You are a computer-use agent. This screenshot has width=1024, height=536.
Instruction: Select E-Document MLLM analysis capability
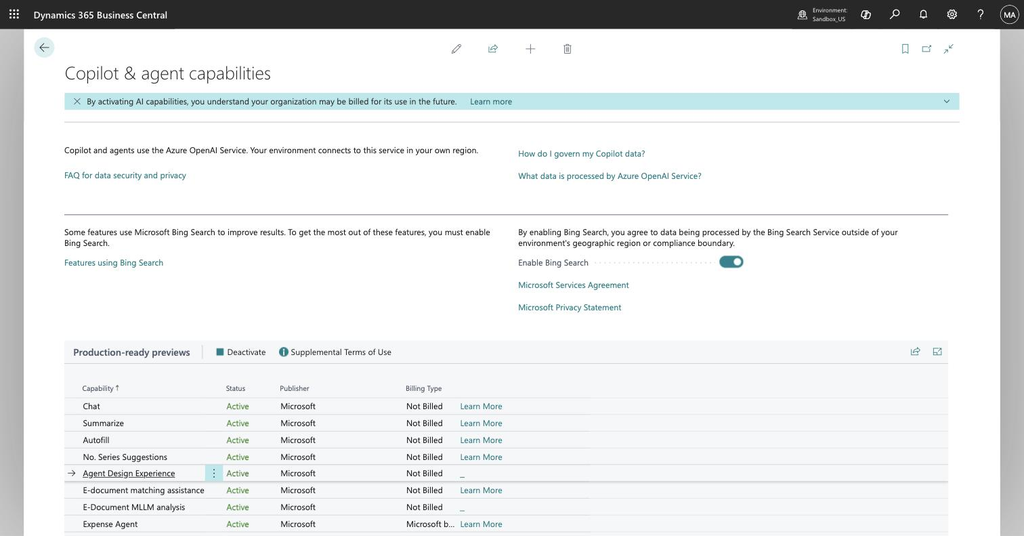coord(134,507)
